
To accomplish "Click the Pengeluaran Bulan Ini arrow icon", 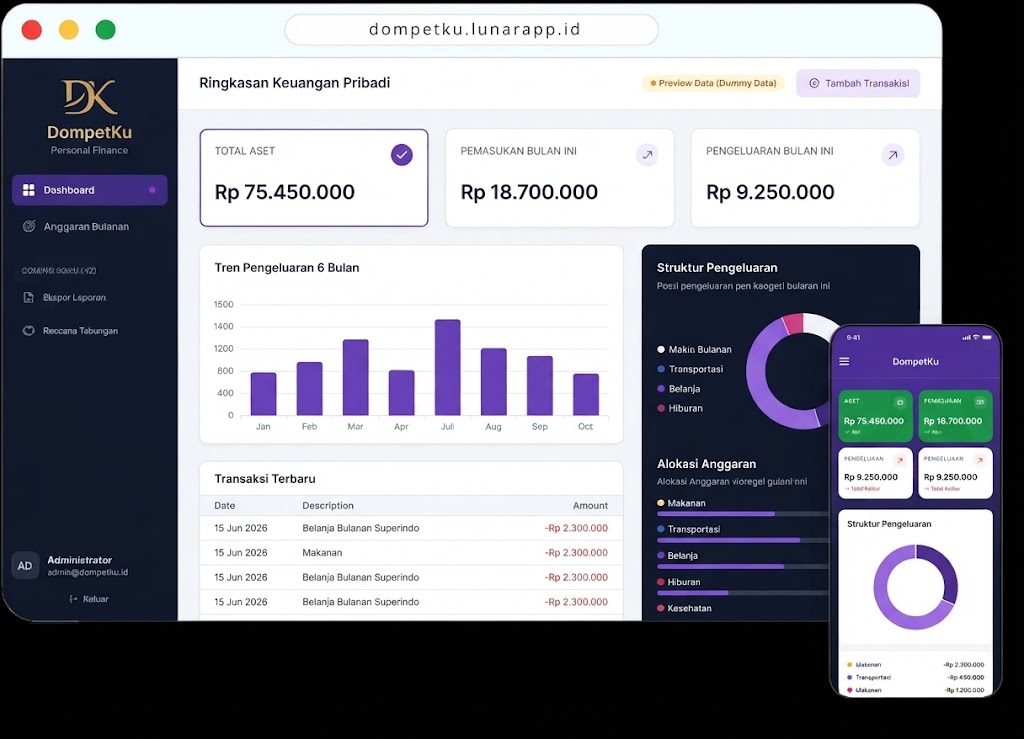I will (x=892, y=155).
